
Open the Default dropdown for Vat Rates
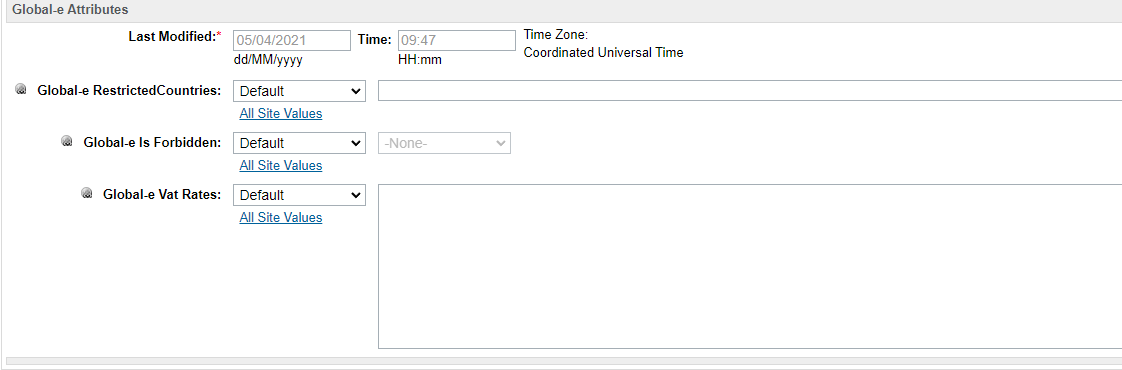[299, 195]
